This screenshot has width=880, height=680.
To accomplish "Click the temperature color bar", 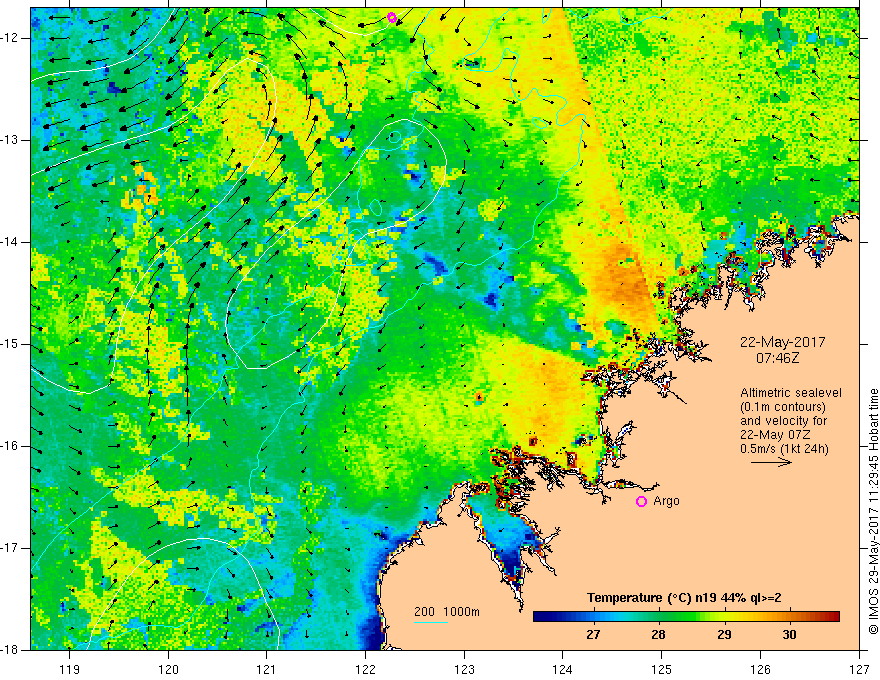I will [x=686, y=616].
